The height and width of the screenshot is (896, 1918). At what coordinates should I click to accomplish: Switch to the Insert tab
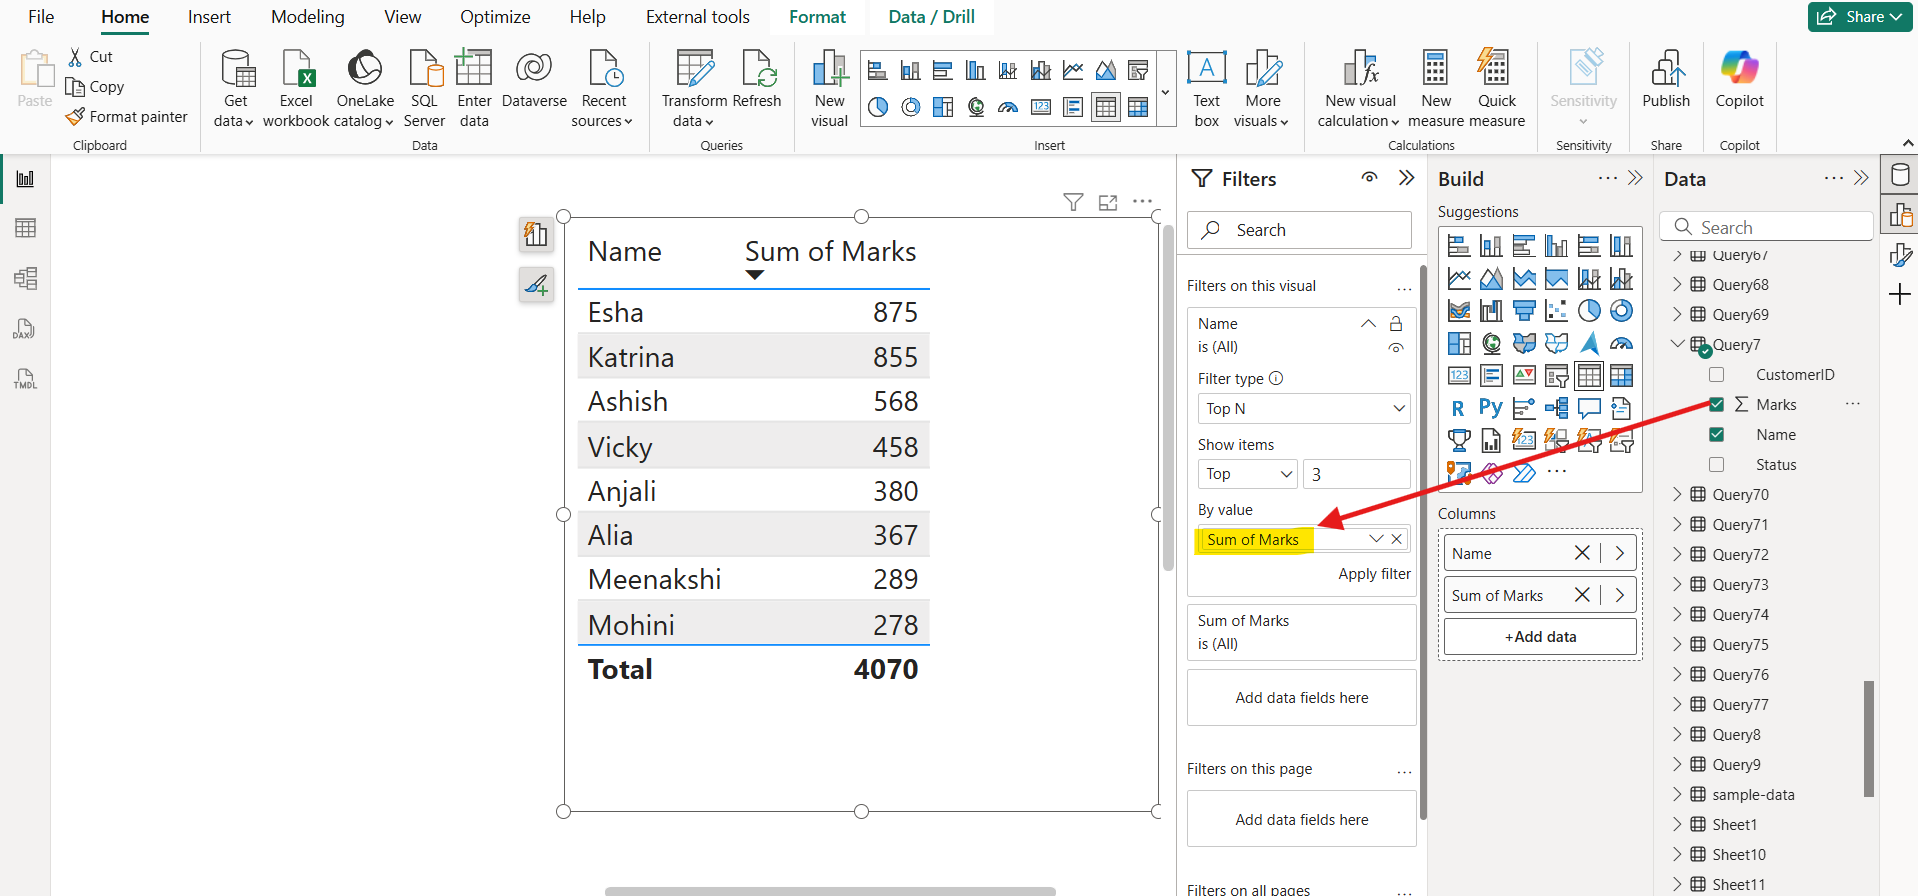pyautogui.click(x=209, y=17)
